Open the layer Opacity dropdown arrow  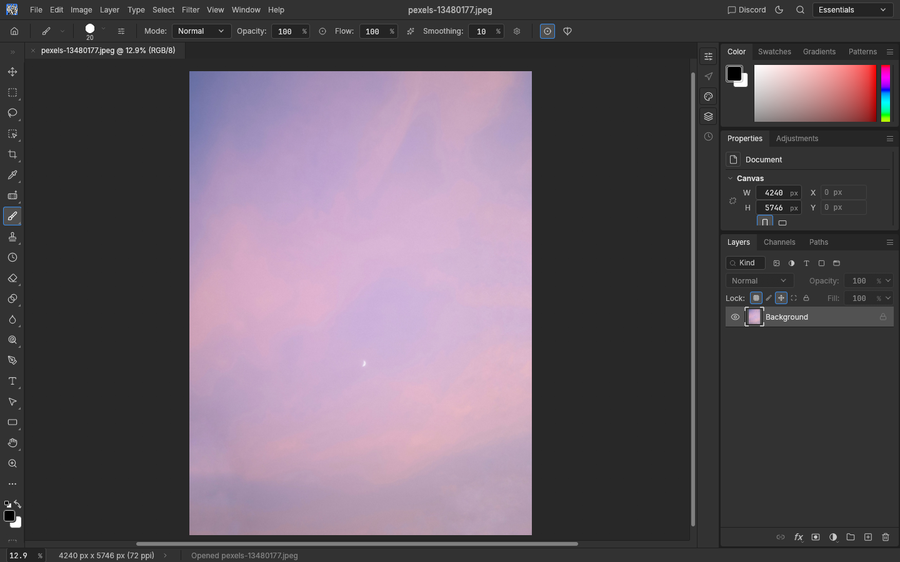(x=889, y=281)
